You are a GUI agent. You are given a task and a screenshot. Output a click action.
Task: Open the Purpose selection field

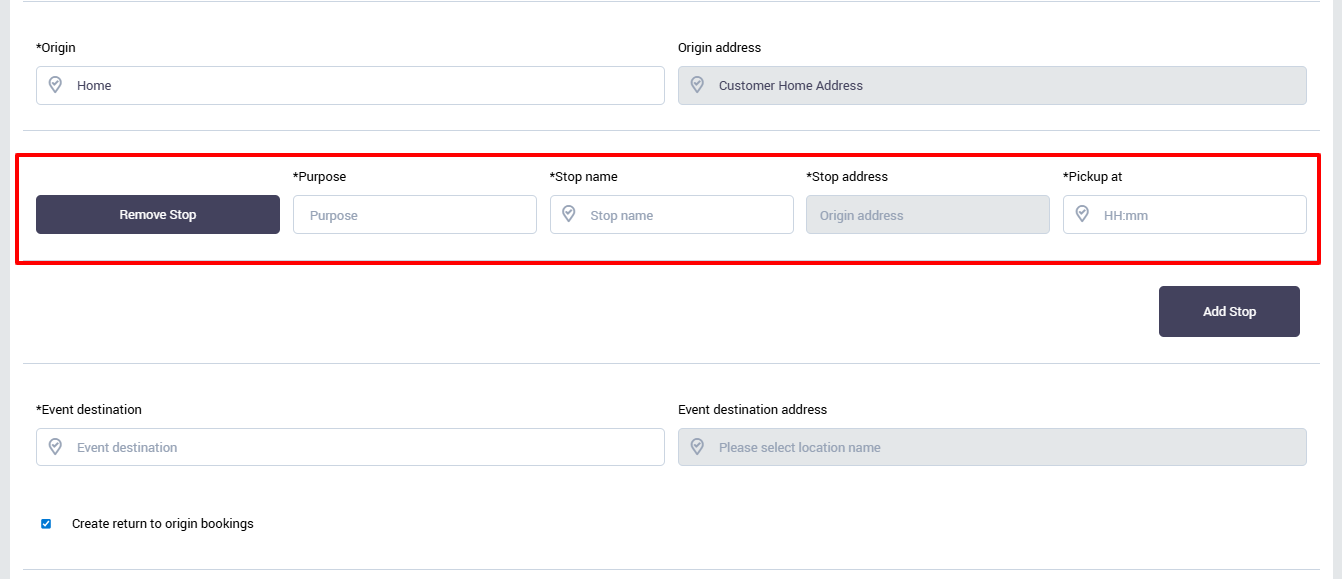click(414, 215)
